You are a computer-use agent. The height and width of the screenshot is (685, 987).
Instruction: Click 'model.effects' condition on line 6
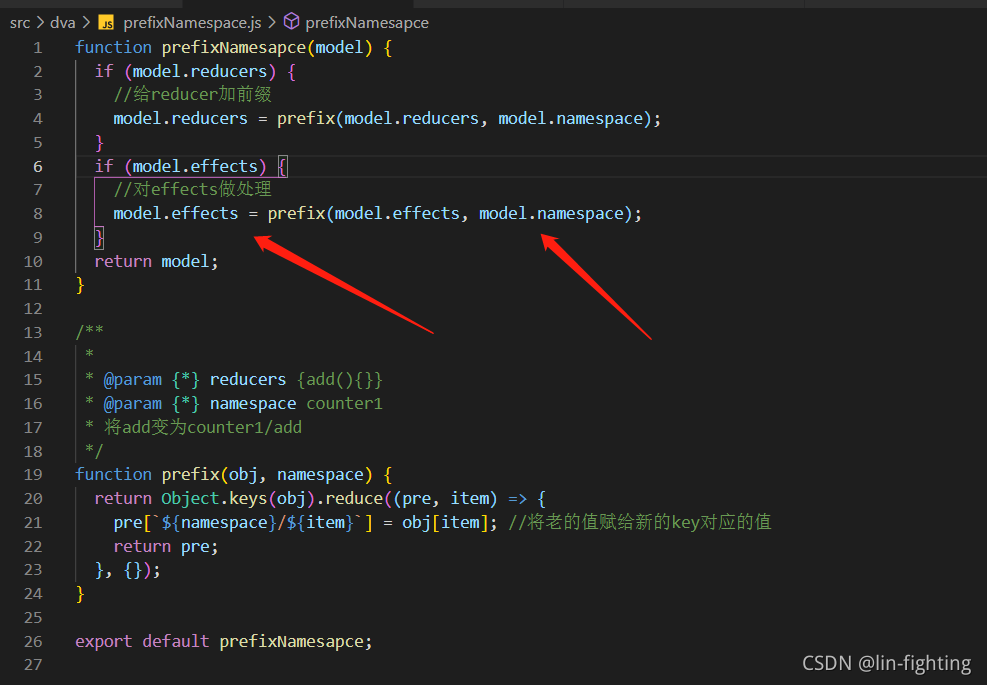click(x=195, y=166)
